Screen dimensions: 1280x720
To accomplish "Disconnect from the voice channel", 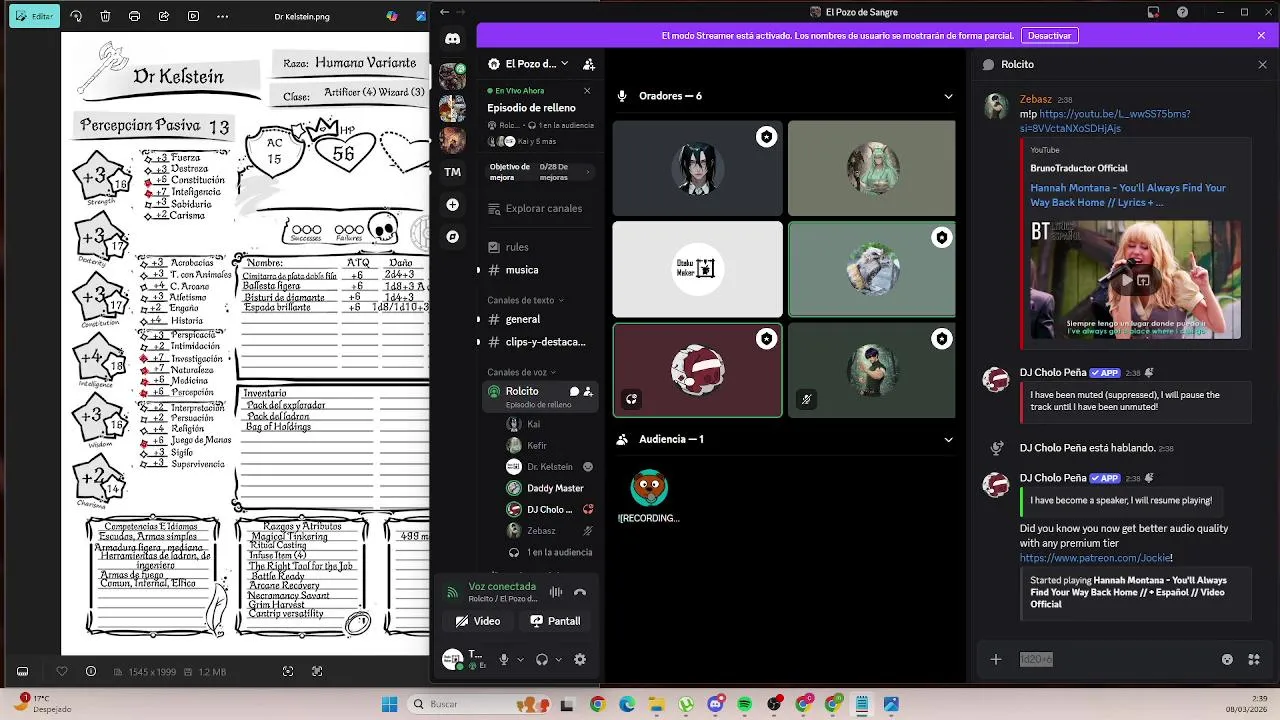I will pyautogui.click(x=580, y=592).
